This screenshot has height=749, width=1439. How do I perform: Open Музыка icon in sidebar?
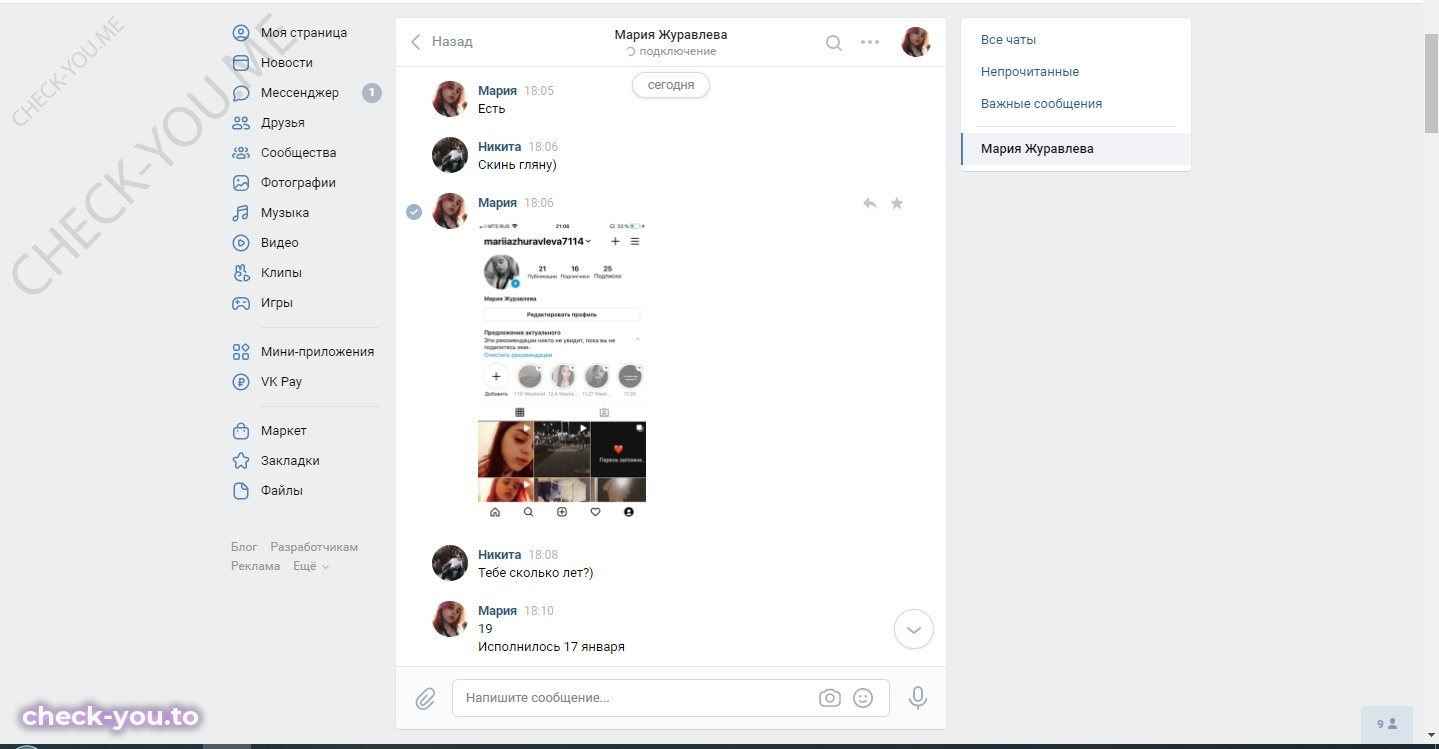pyautogui.click(x=241, y=213)
